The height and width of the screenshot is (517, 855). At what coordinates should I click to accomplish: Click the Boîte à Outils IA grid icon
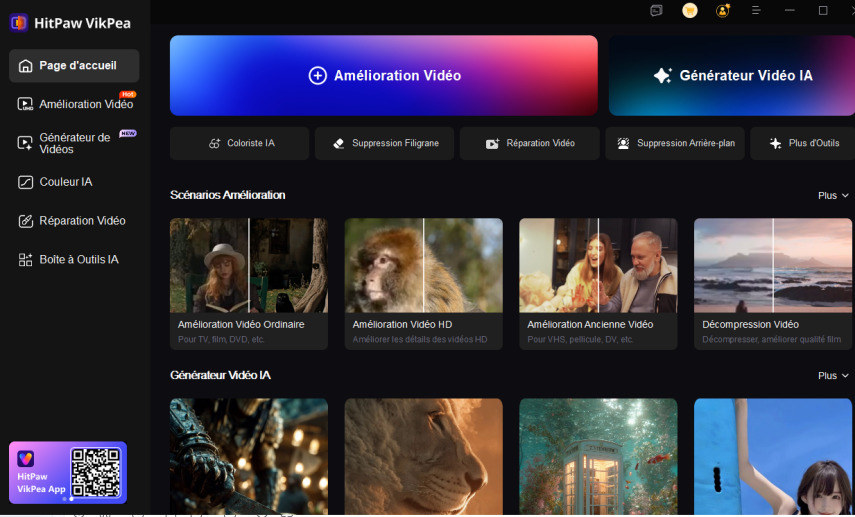pyautogui.click(x=25, y=260)
